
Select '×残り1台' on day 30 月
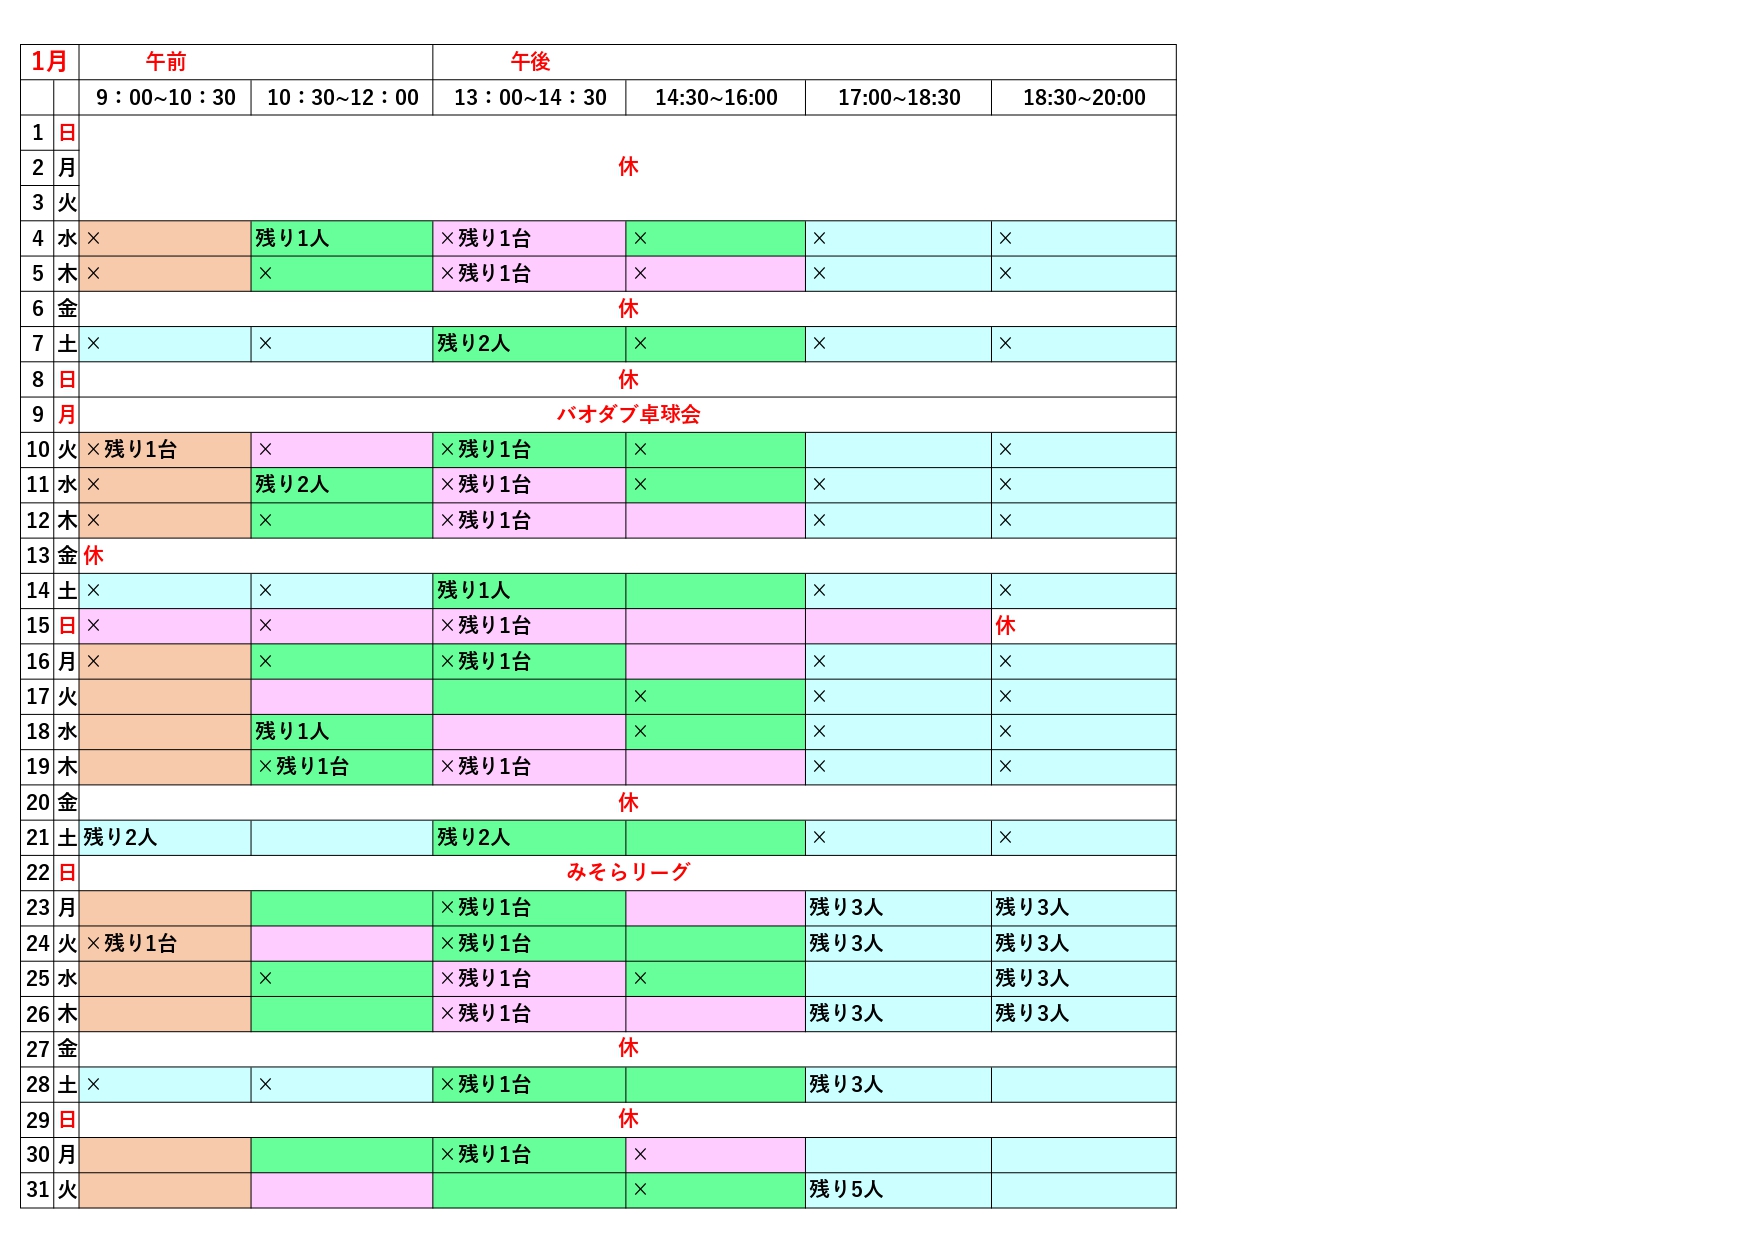click(x=485, y=1154)
